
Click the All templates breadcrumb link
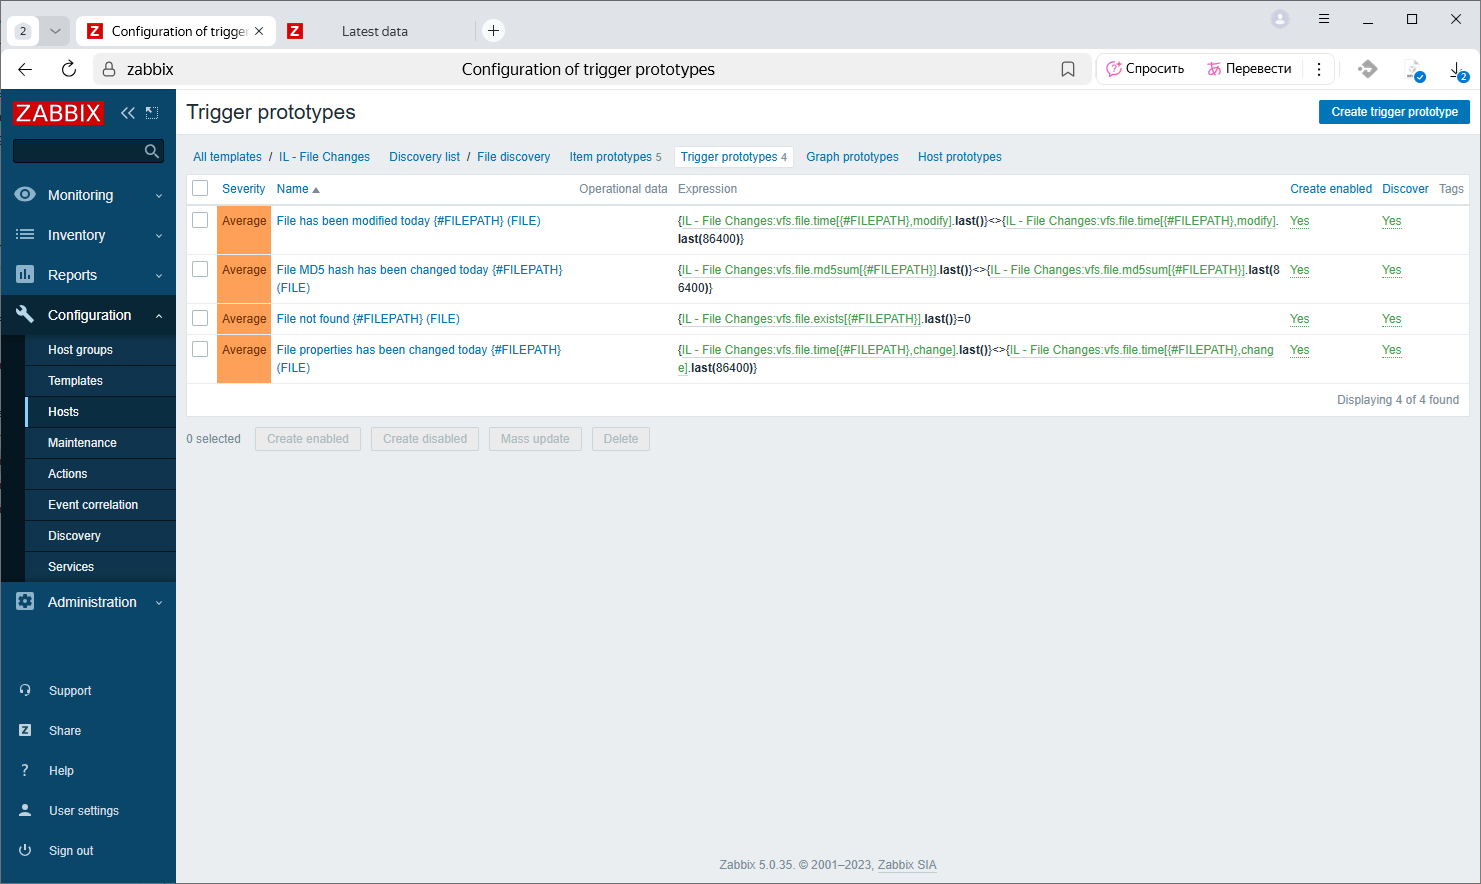(227, 157)
